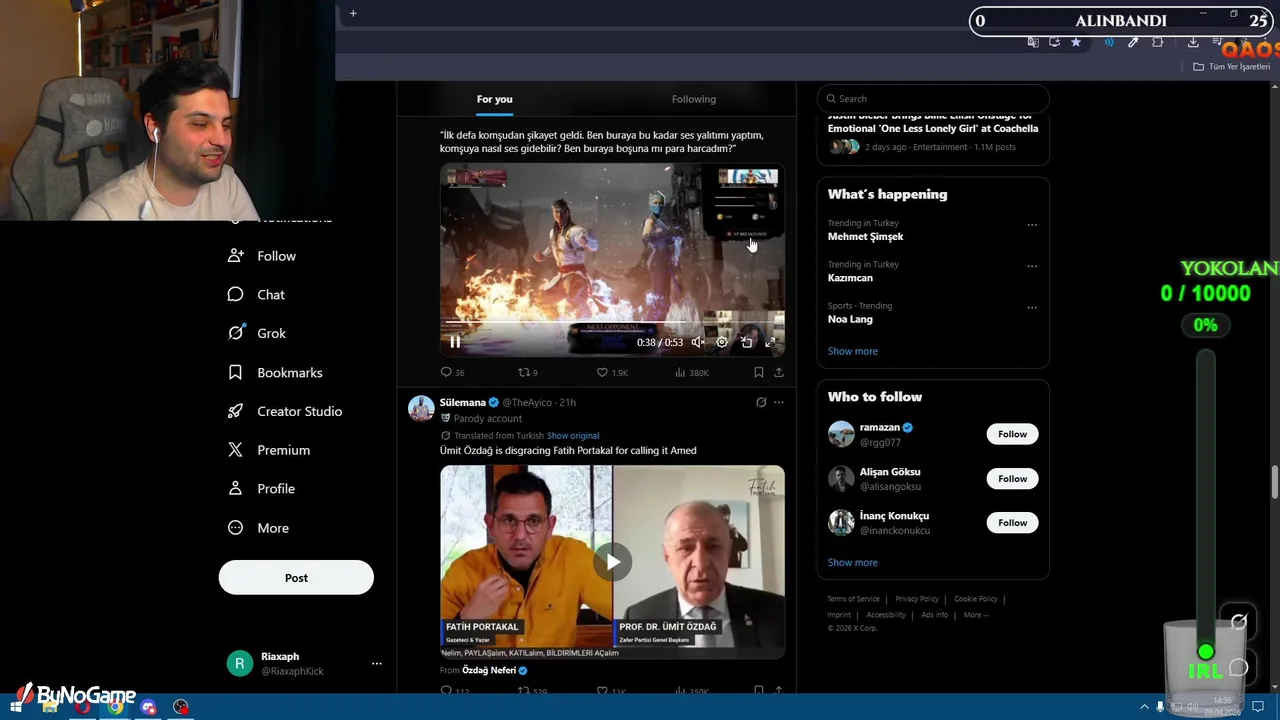Follow İnanç Konukçu
Screen dimensions: 1280x720
click(1012, 522)
